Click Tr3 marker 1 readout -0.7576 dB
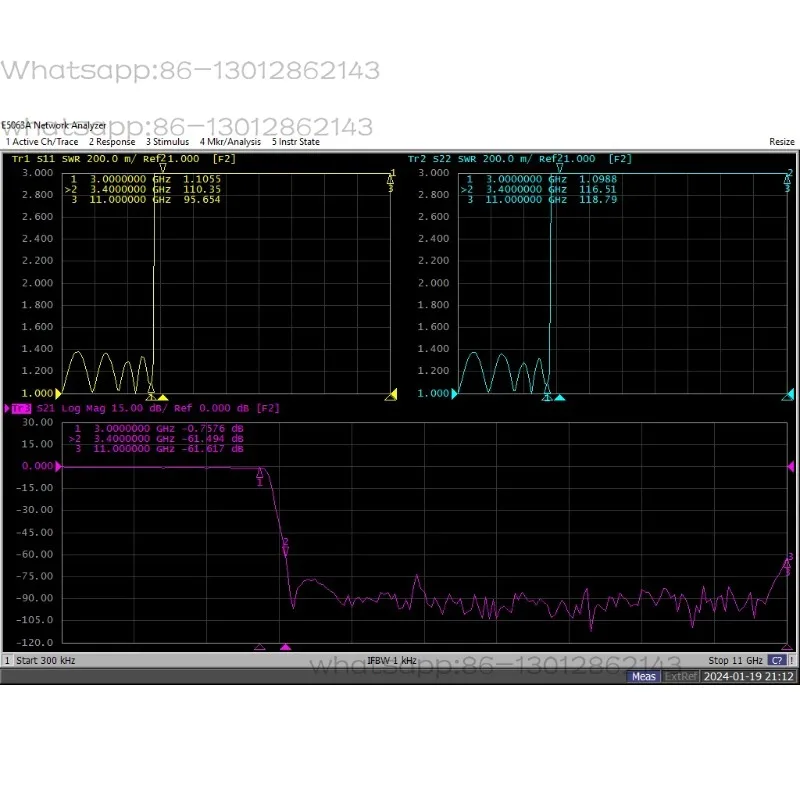 click(213, 429)
